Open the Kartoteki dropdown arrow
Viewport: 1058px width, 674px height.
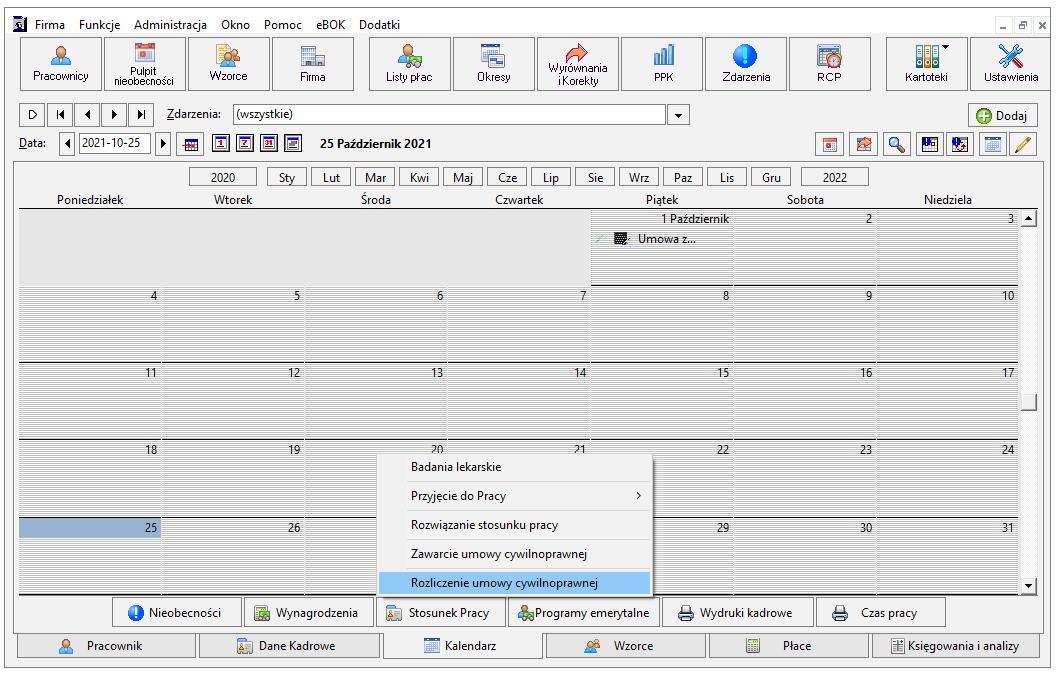pyautogui.click(x=945, y=47)
